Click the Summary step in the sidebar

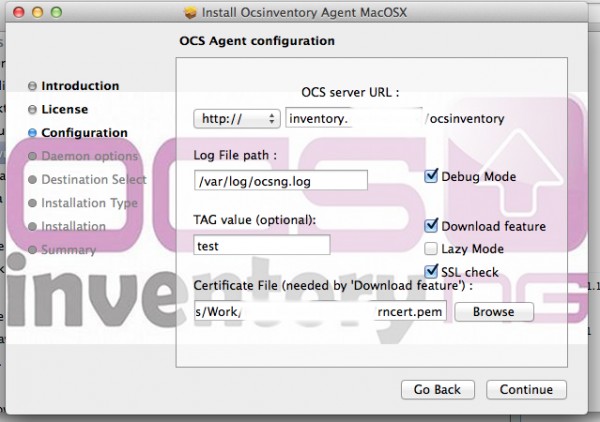[68, 250]
